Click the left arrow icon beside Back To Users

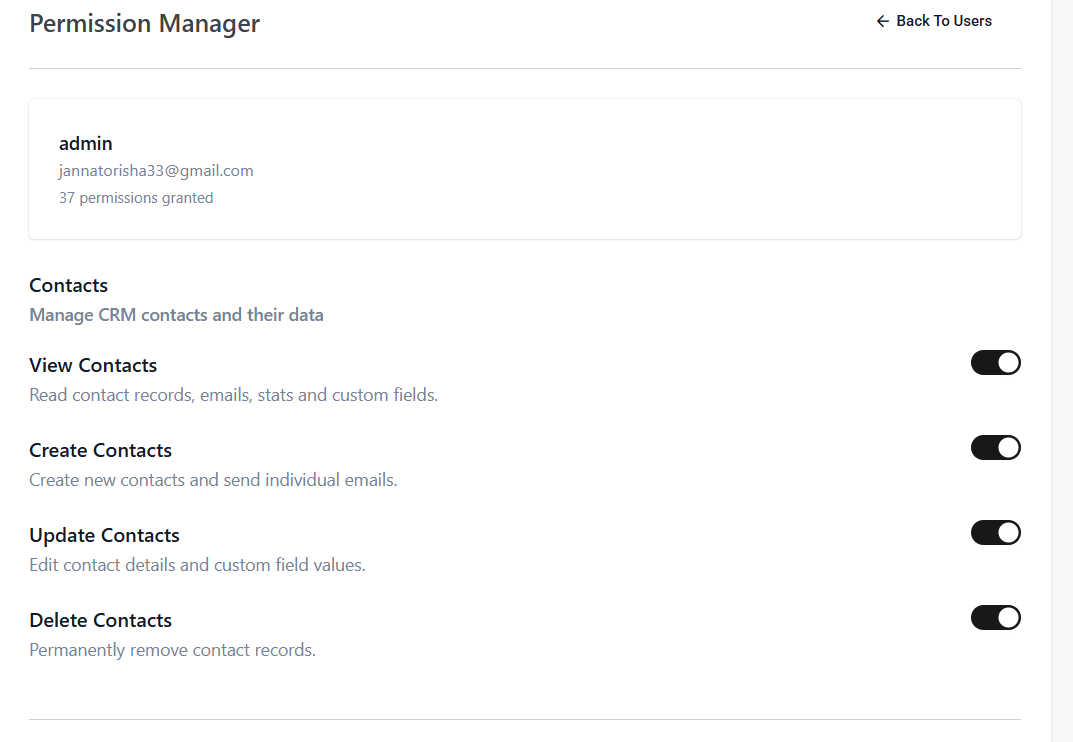click(883, 21)
